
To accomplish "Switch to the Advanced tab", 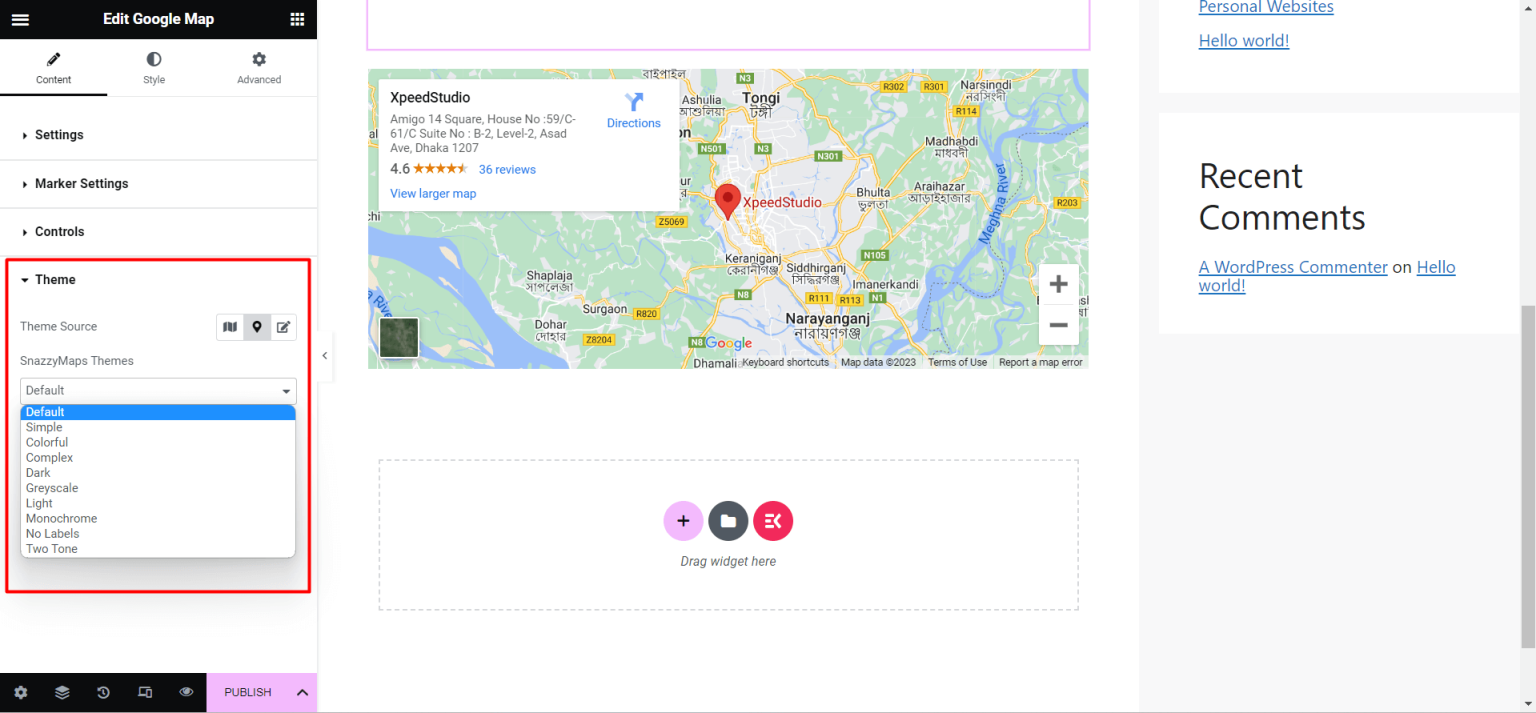I will (x=258, y=67).
